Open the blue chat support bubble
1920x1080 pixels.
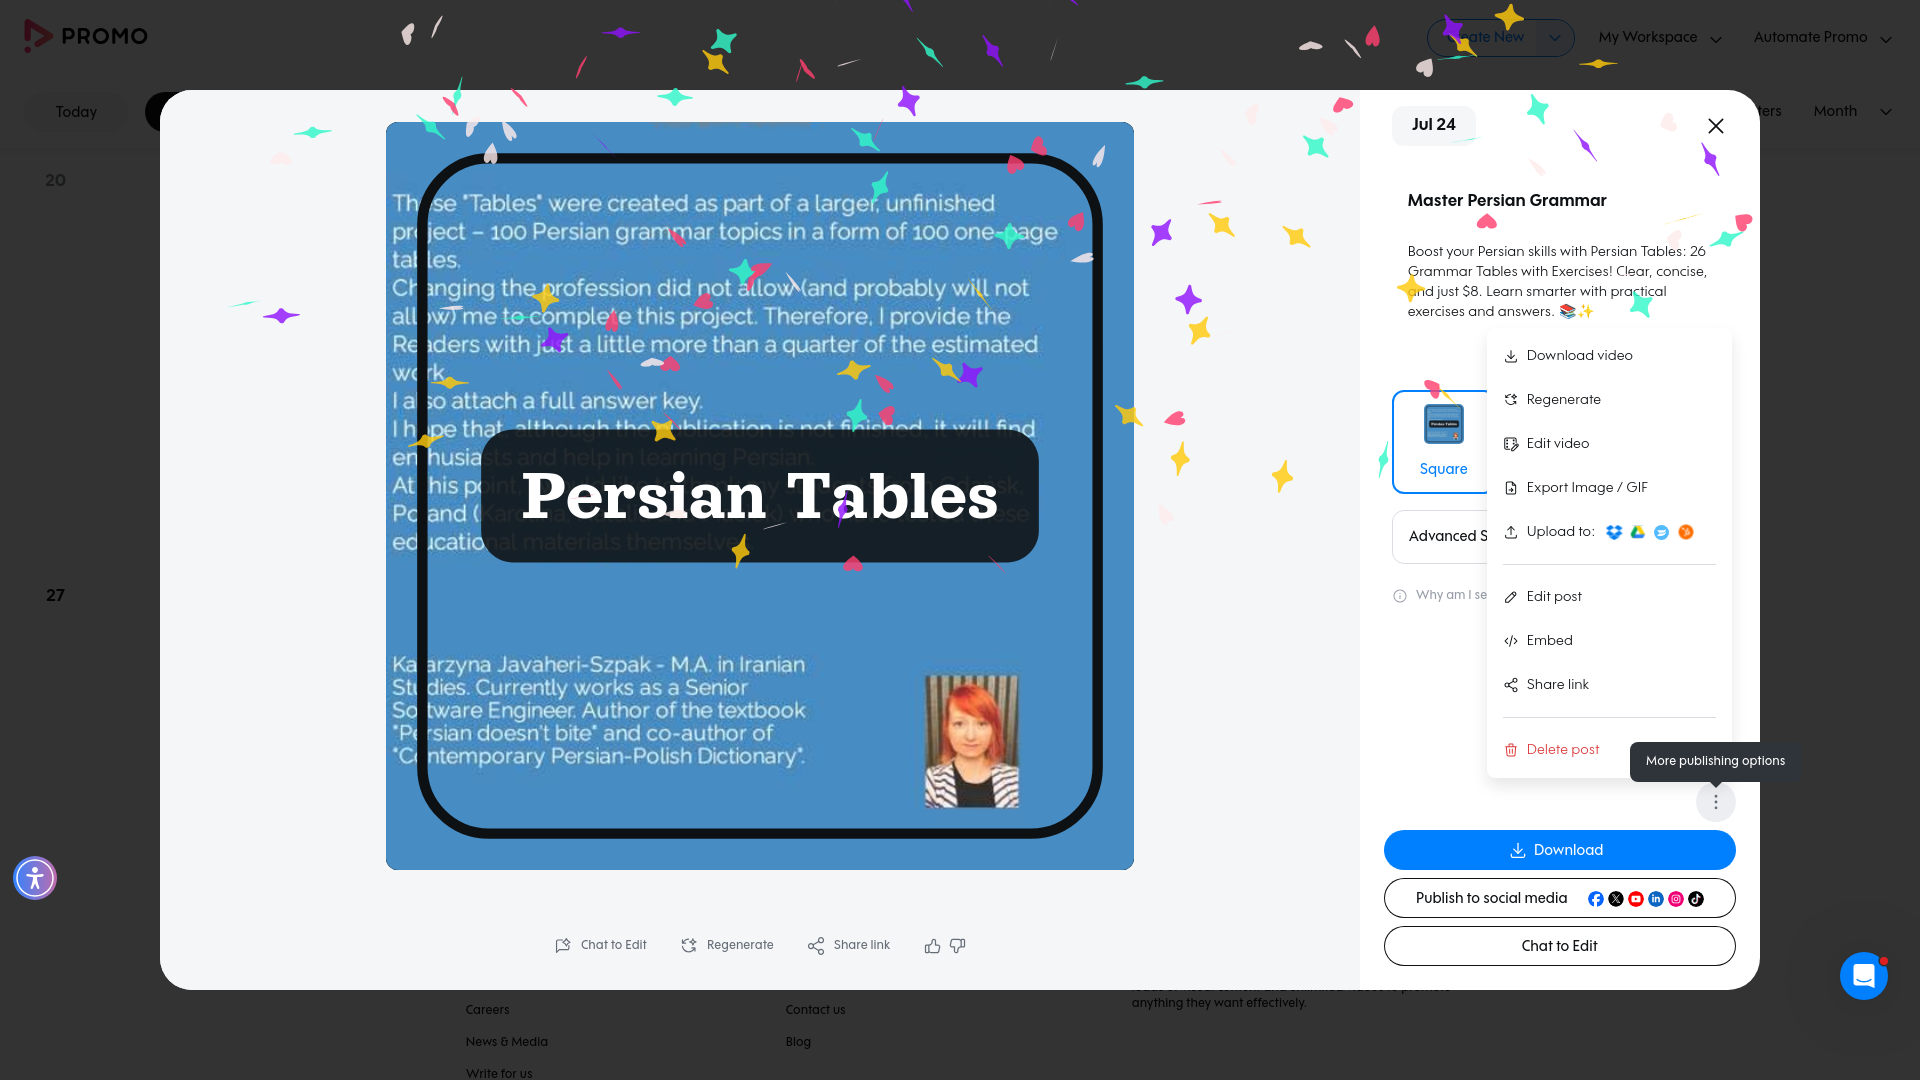click(x=1864, y=976)
